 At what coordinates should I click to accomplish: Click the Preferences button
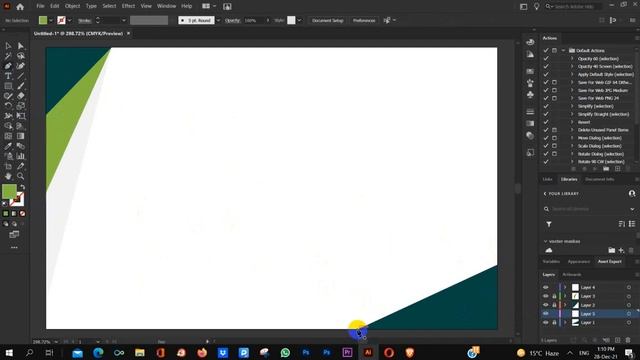point(364,20)
